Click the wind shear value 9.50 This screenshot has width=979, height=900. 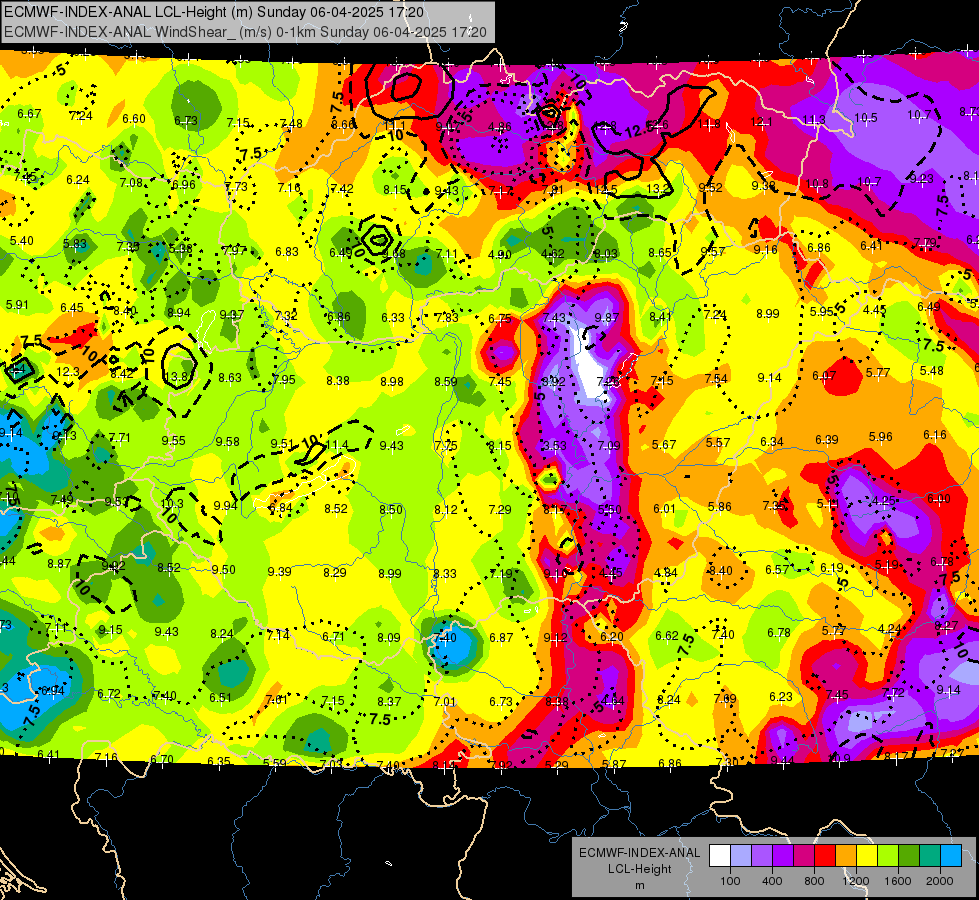coord(224,569)
